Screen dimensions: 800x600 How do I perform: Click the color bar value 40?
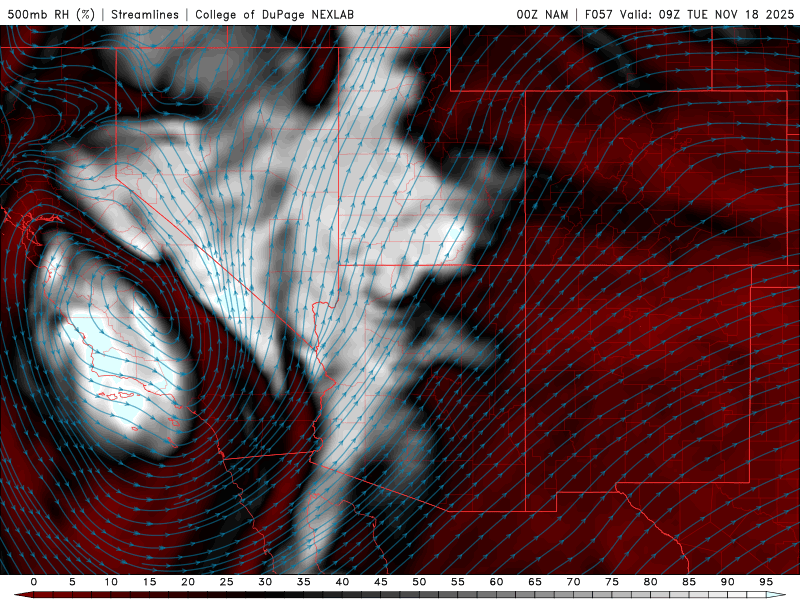pyautogui.click(x=342, y=582)
